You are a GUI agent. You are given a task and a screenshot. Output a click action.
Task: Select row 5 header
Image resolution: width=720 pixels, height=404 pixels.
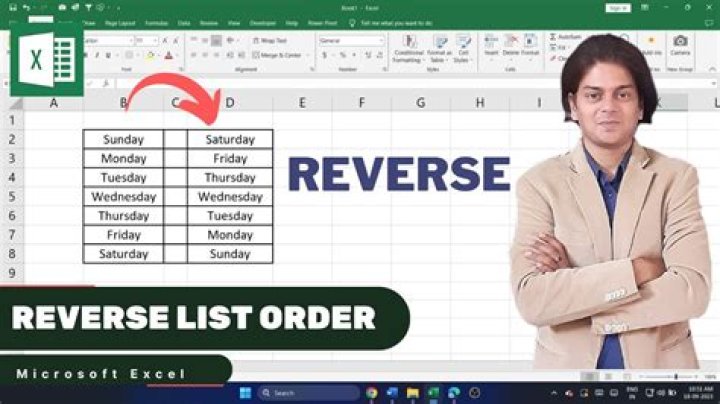[x=12, y=196]
